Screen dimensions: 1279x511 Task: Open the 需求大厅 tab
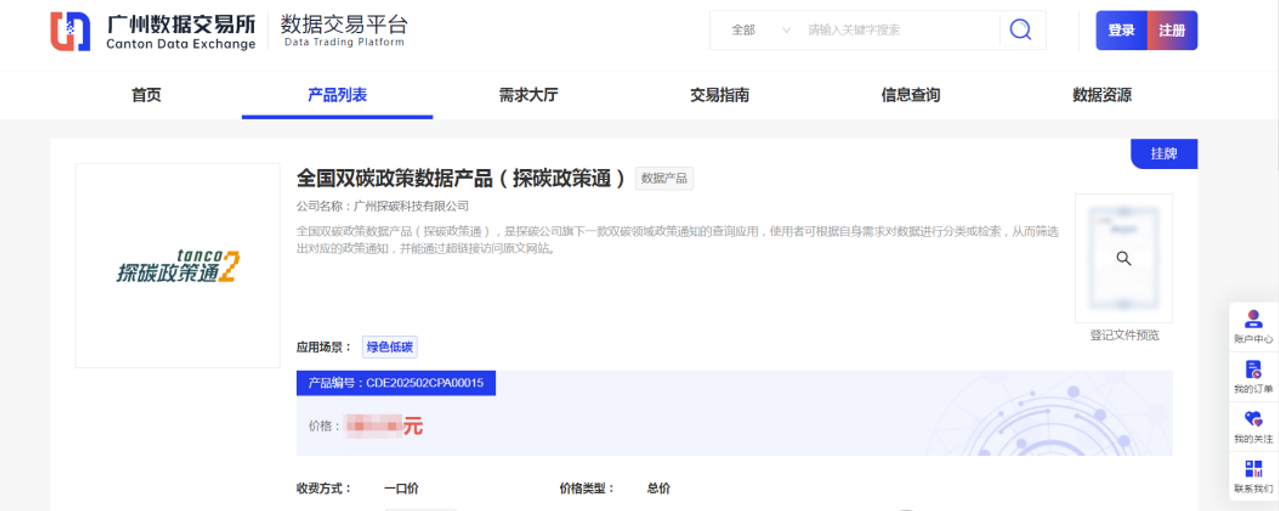(x=528, y=95)
